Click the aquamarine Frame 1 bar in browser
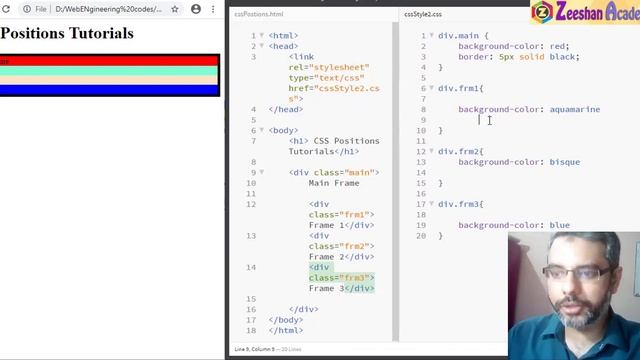The height and width of the screenshot is (360, 640). tap(109, 71)
